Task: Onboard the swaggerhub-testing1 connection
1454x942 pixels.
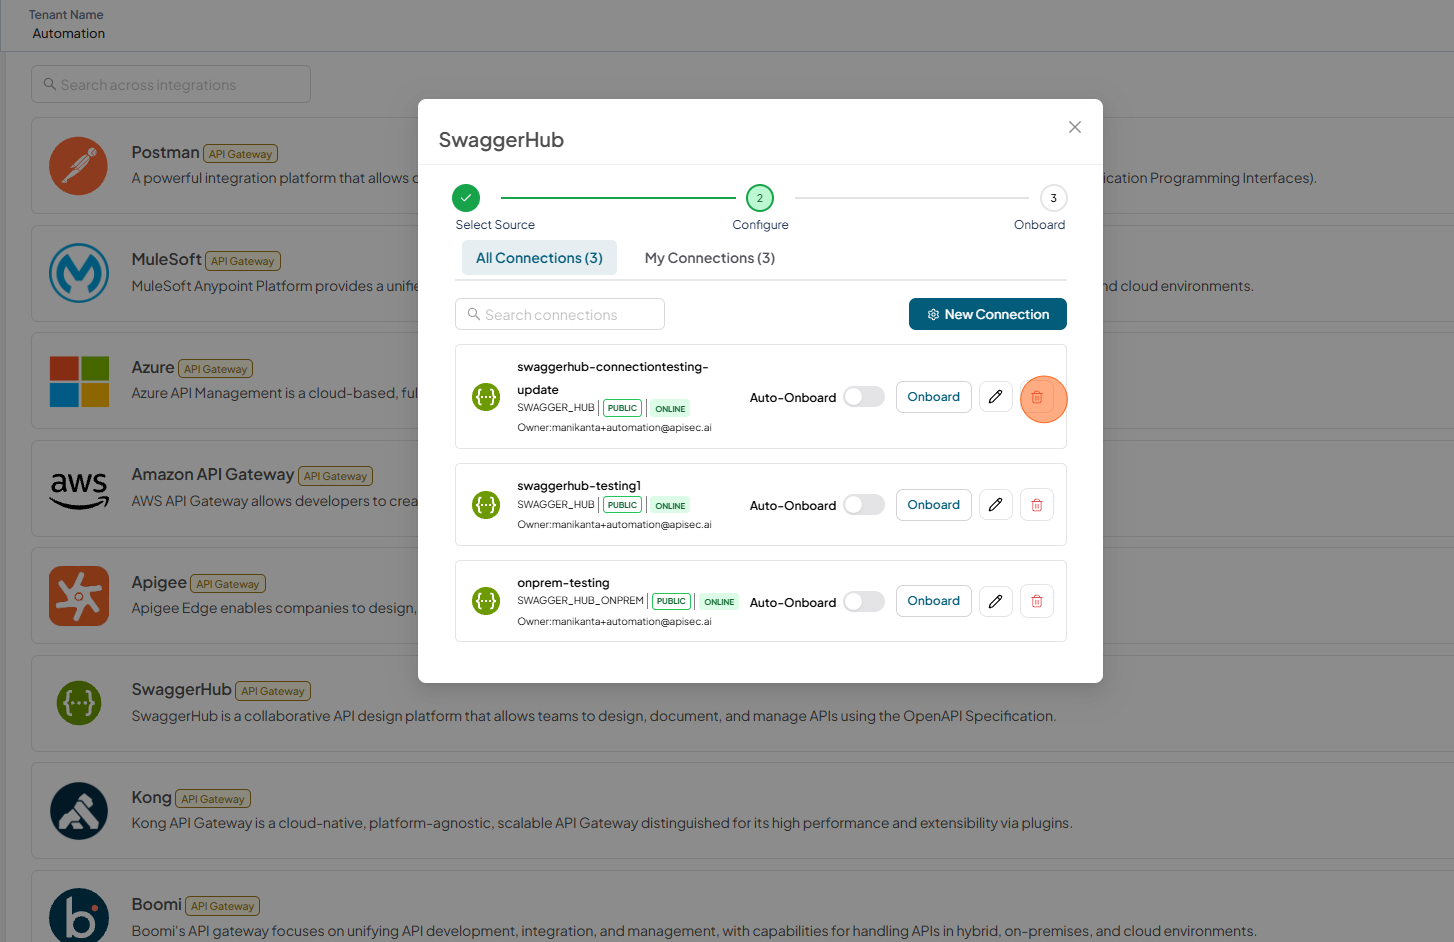Action: tap(934, 505)
